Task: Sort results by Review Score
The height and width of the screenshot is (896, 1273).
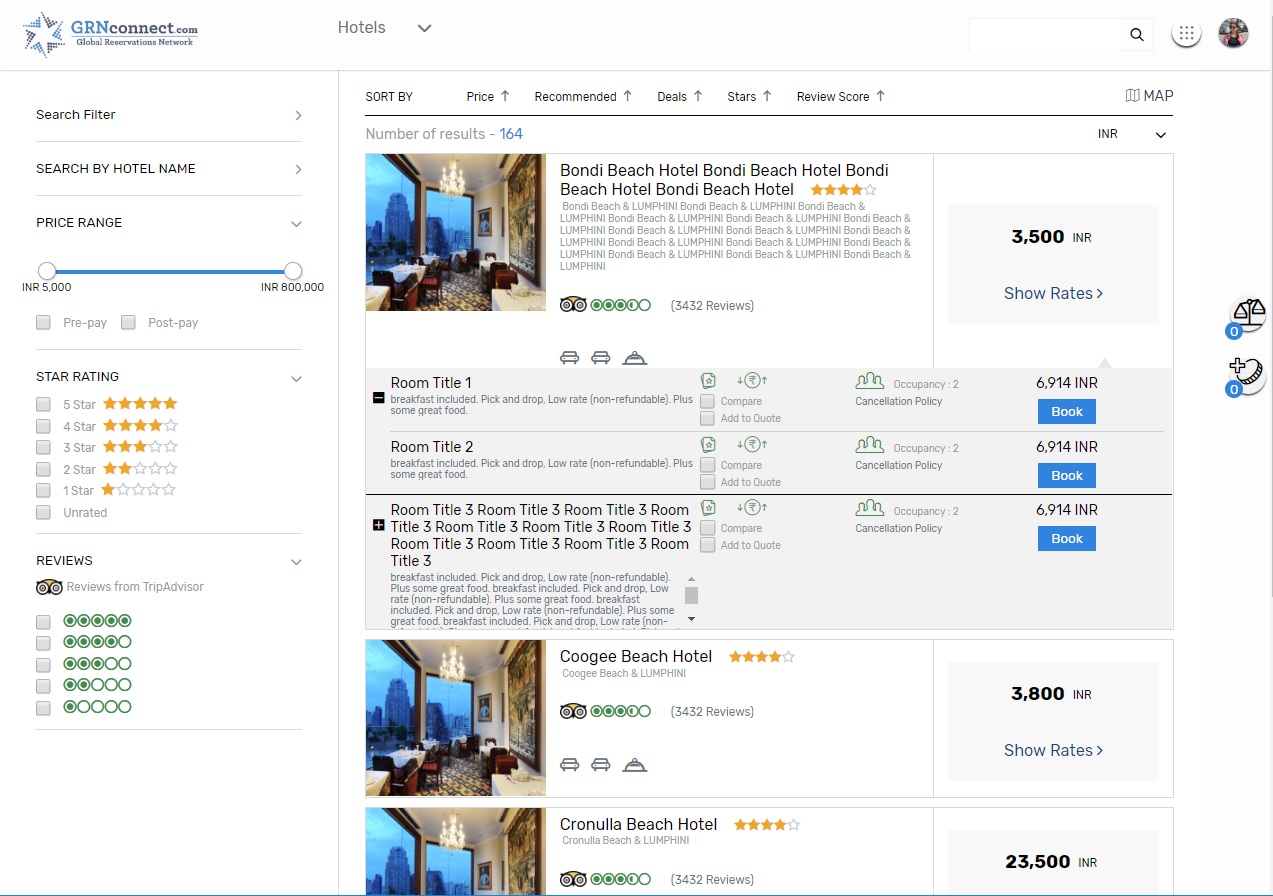Action: (840, 97)
